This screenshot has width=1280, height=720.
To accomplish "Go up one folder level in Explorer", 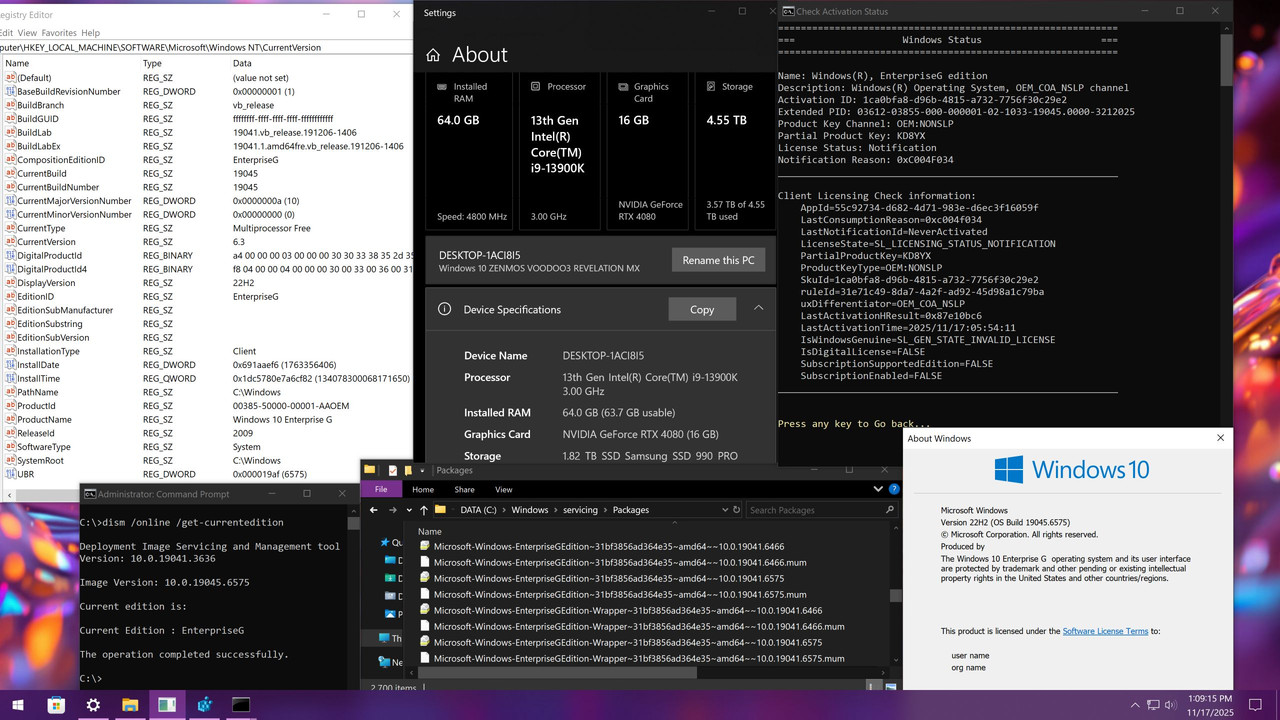I will click(x=424, y=510).
